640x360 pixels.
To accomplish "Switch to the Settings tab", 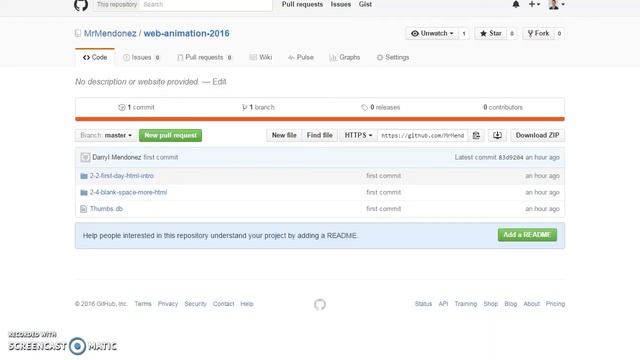I will click(393, 58).
